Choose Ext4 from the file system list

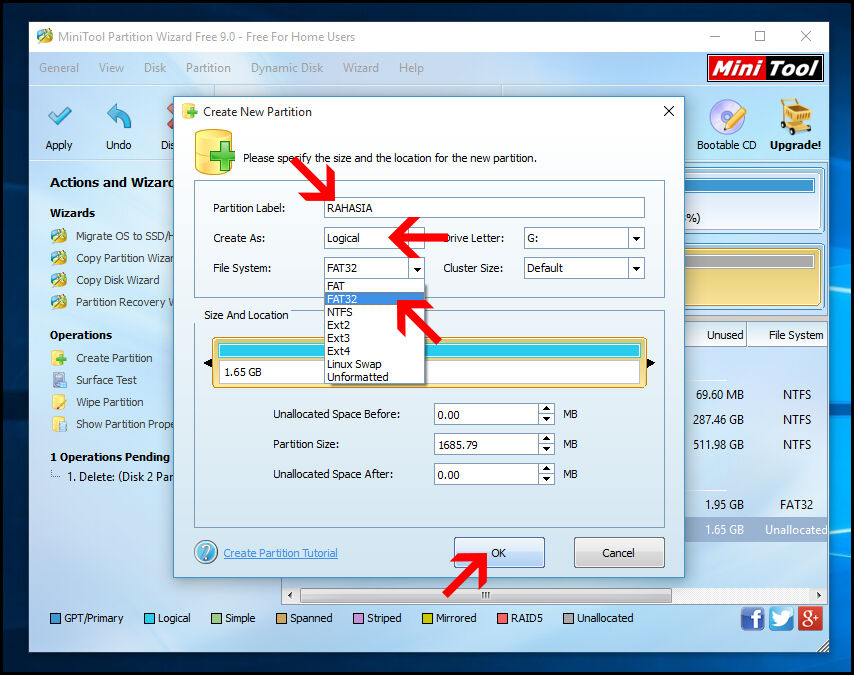tap(374, 351)
